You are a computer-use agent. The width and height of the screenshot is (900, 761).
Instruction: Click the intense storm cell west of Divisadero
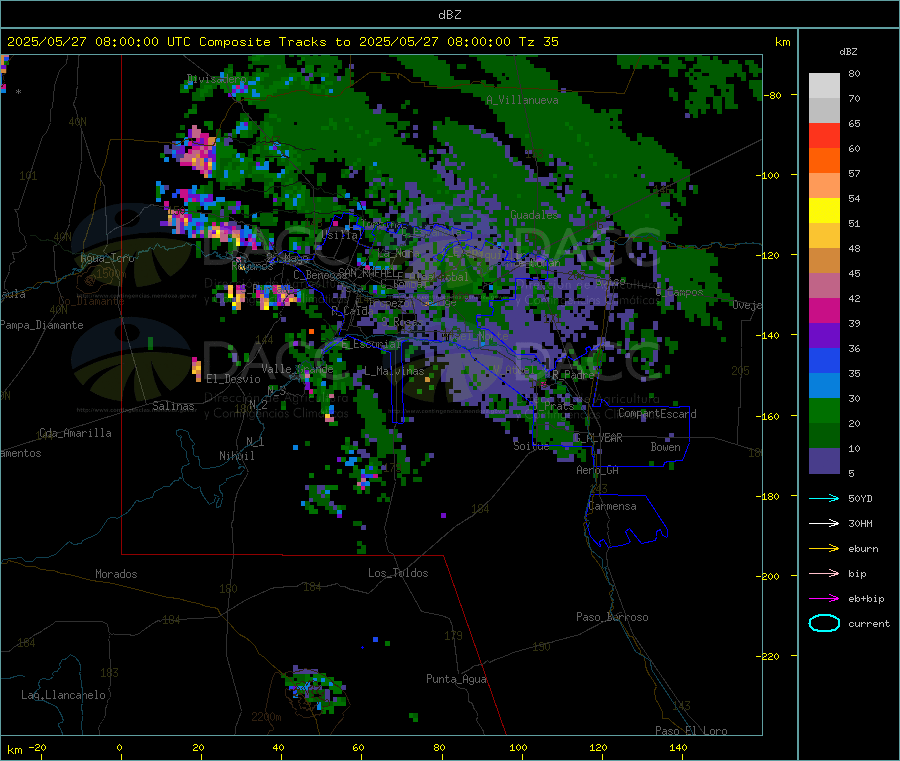[x=195, y=152]
